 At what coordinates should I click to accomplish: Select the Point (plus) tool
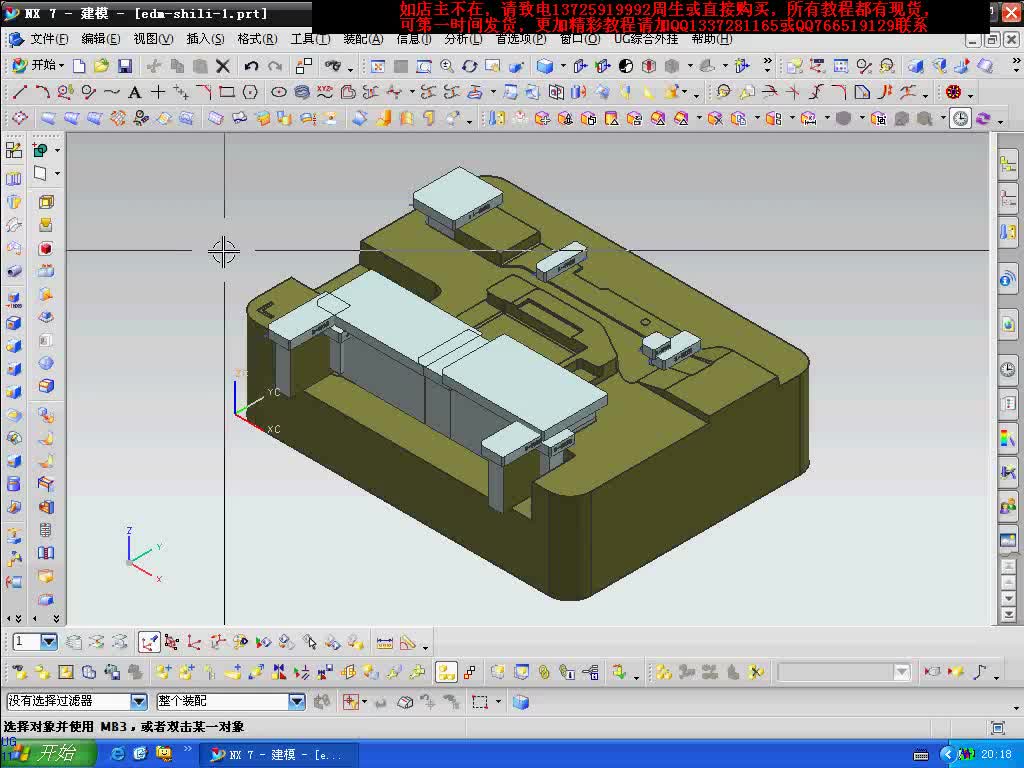click(157, 92)
